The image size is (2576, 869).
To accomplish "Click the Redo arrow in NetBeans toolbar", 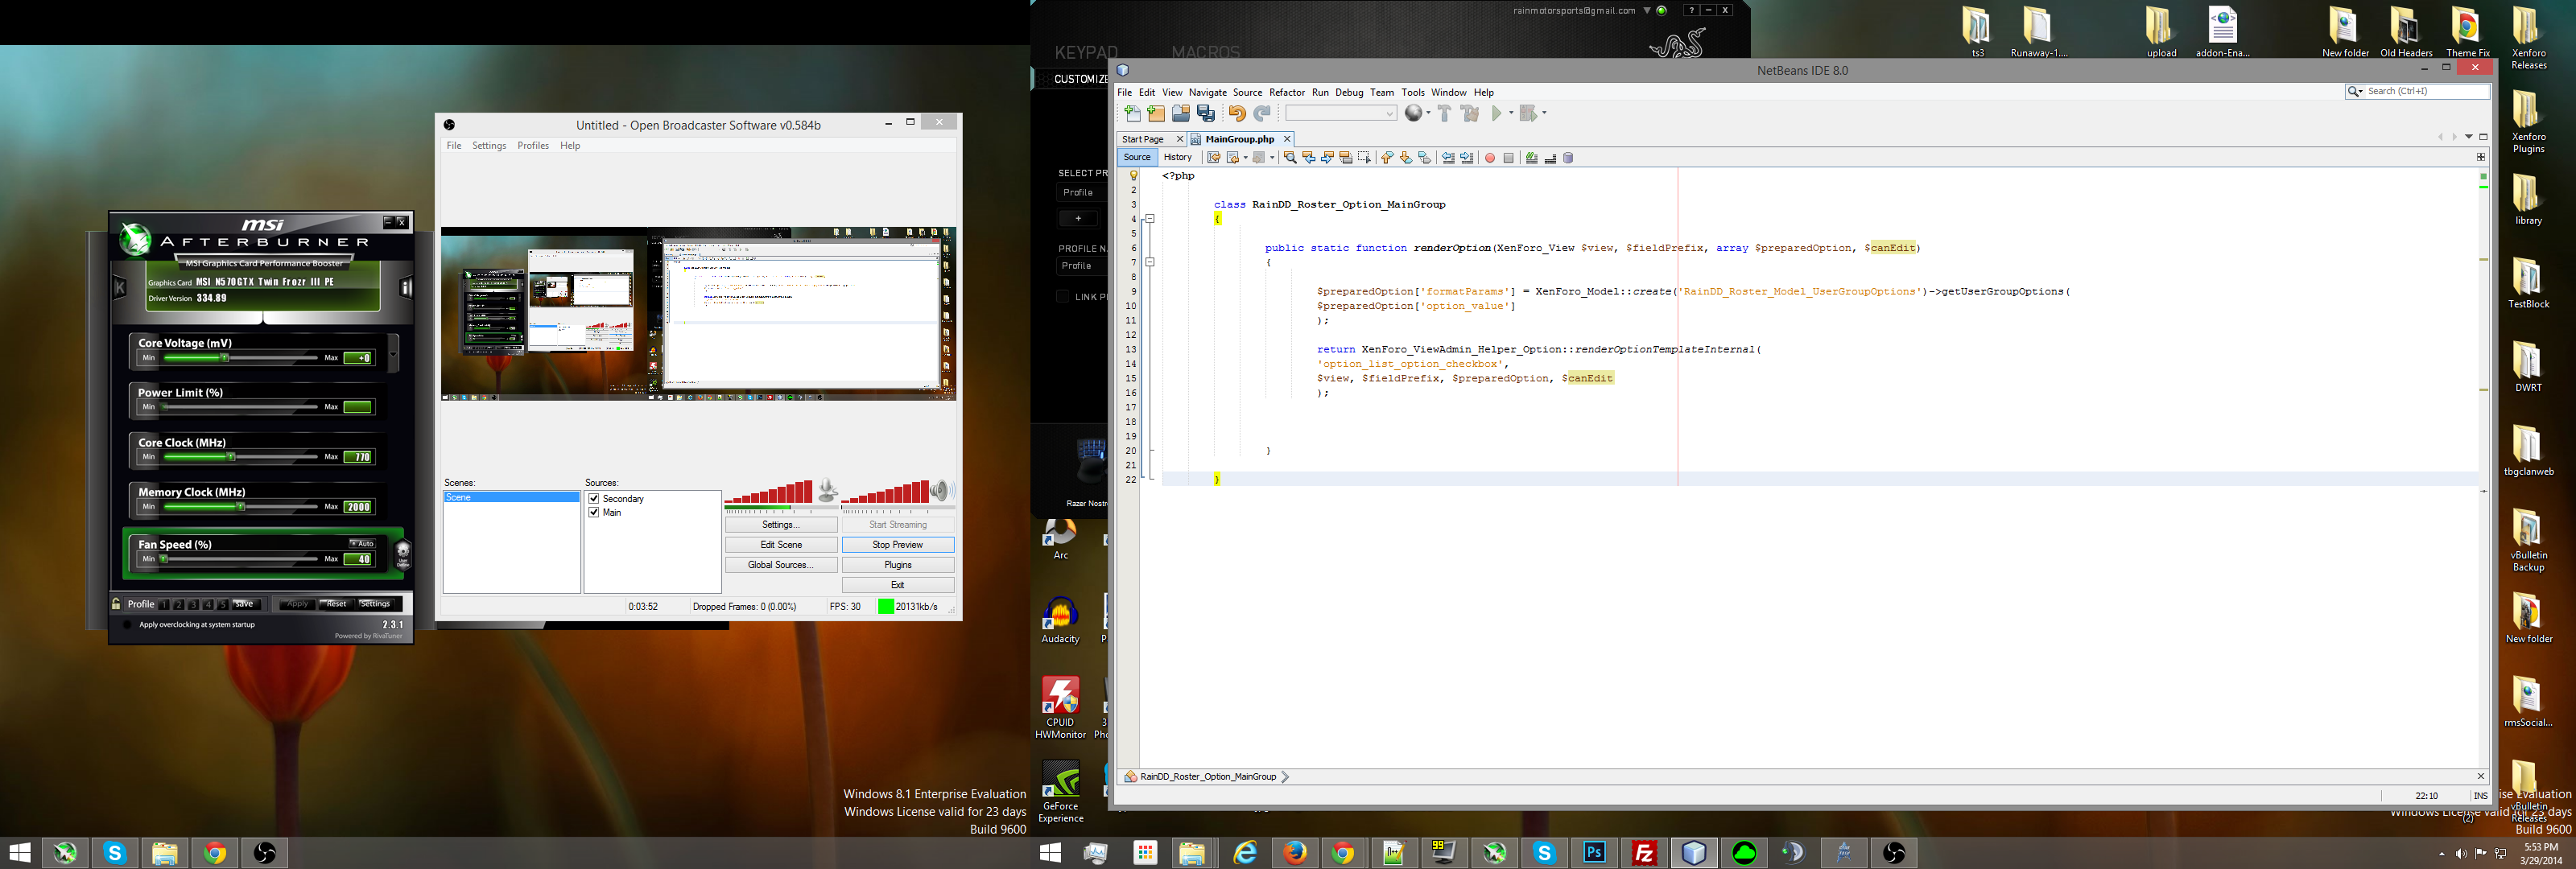I will pos(1262,114).
